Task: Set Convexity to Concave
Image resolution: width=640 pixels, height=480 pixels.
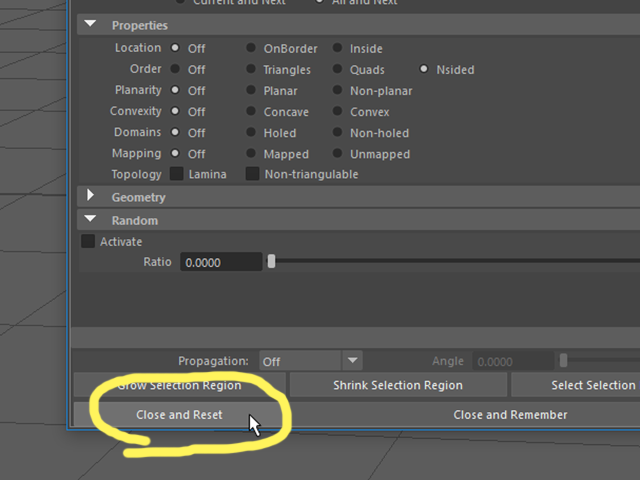Action: click(251, 111)
